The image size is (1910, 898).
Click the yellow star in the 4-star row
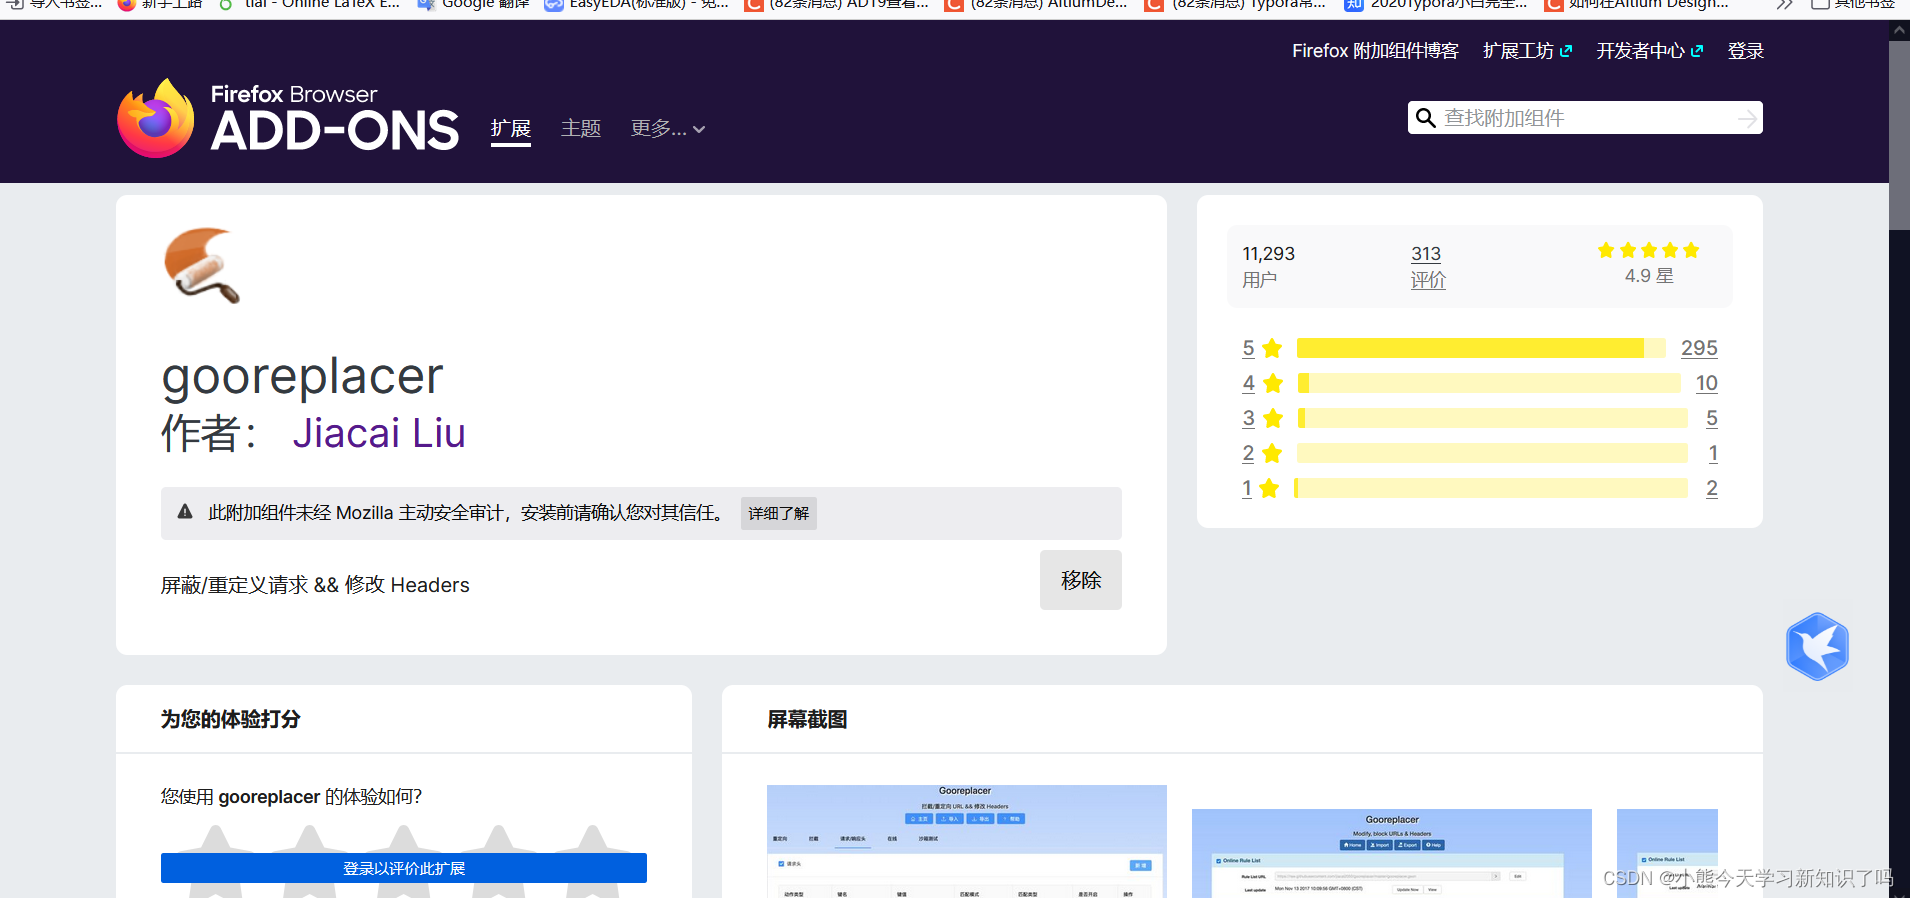coord(1273,383)
